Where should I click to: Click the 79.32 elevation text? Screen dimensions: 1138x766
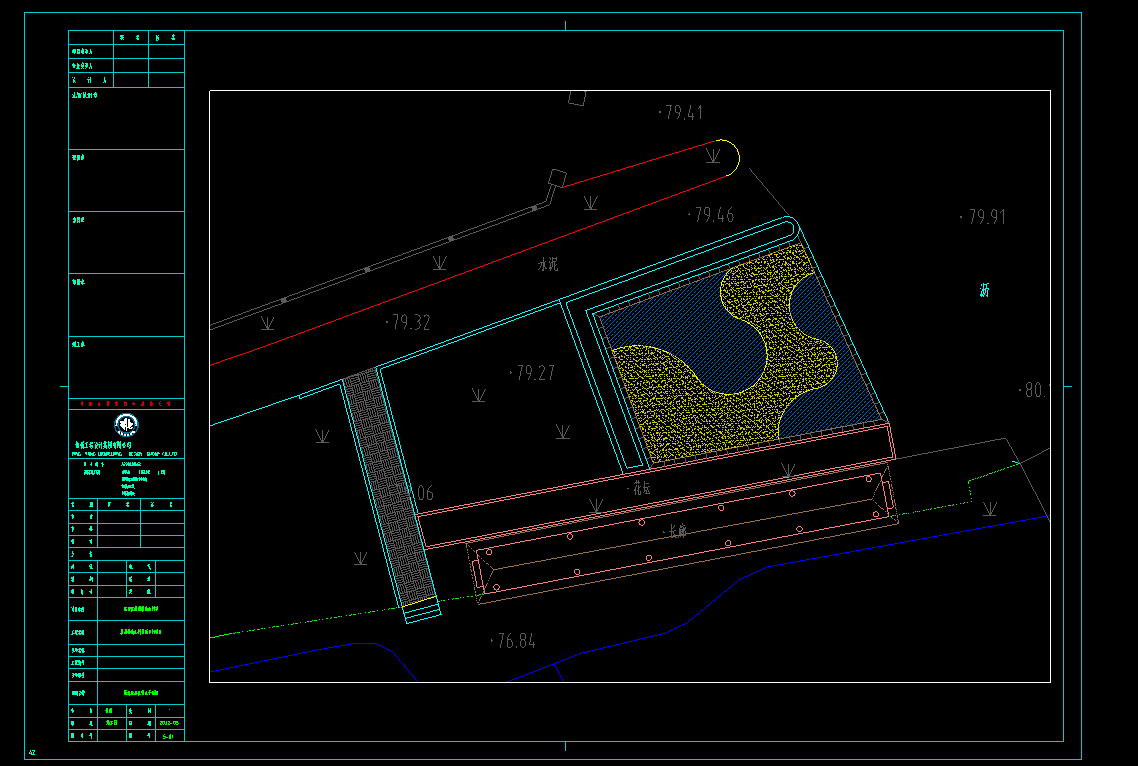click(408, 323)
